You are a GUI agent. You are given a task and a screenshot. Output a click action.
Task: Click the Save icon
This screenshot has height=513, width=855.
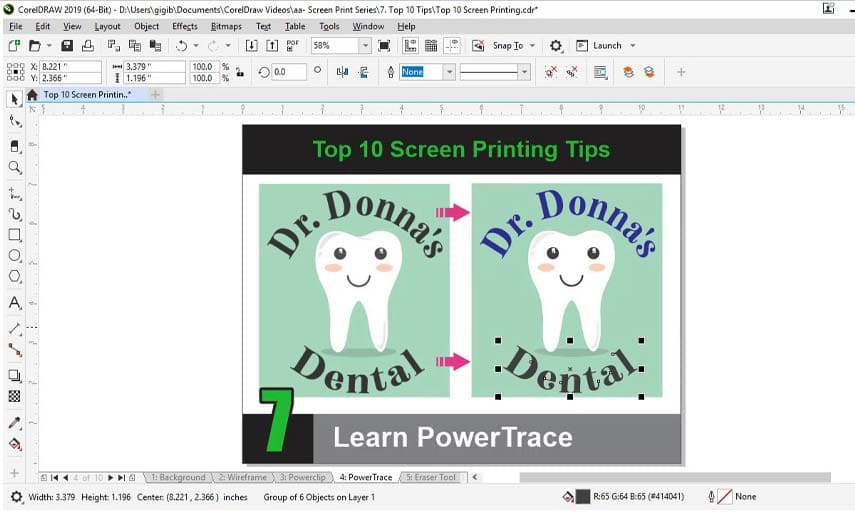click(x=67, y=46)
